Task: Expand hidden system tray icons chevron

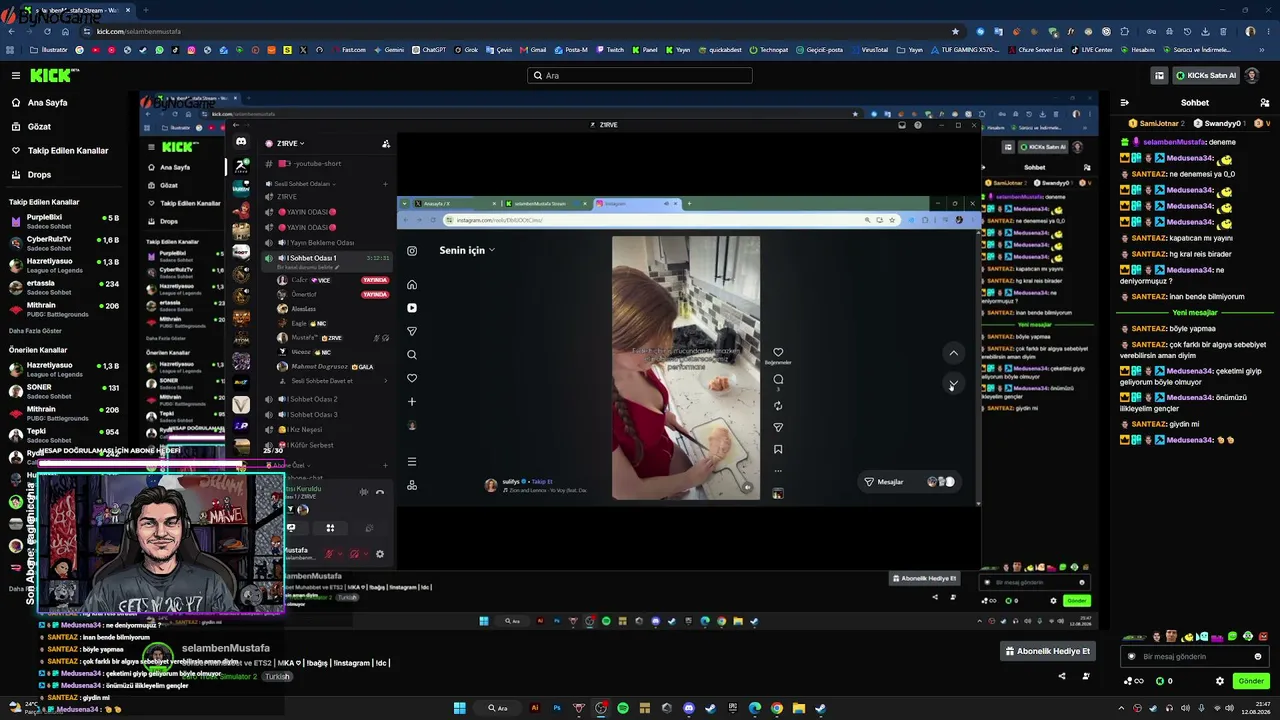Action: pos(1122,708)
